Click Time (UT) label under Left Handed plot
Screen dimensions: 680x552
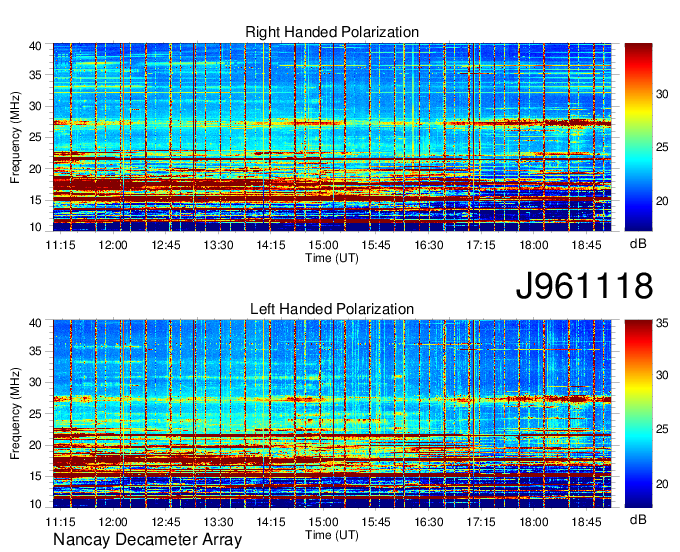(332, 535)
